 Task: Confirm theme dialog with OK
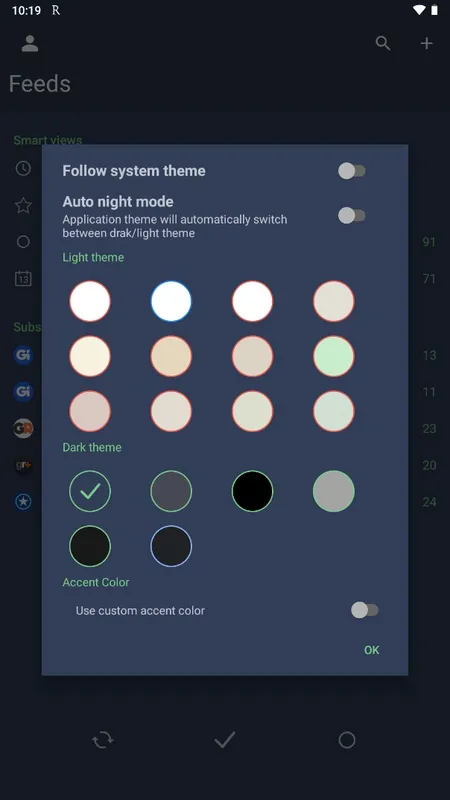click(371, 650)
